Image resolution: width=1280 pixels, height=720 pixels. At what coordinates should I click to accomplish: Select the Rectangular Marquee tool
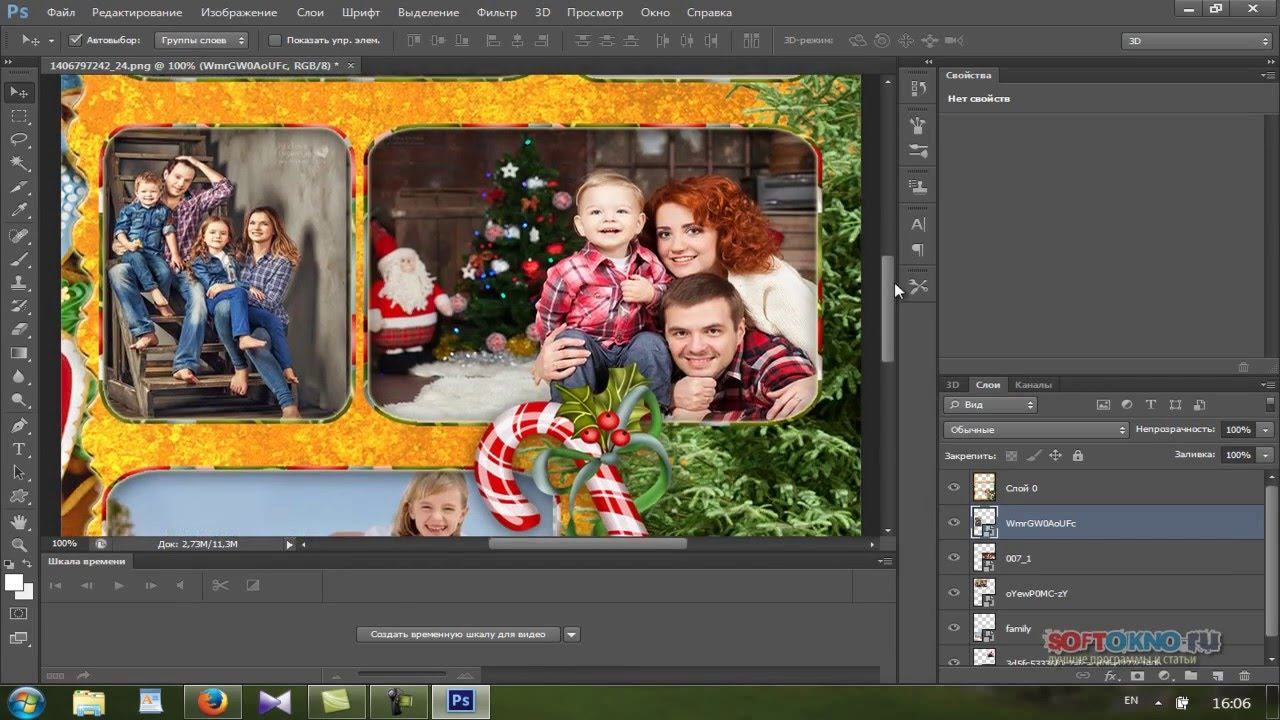19,116
